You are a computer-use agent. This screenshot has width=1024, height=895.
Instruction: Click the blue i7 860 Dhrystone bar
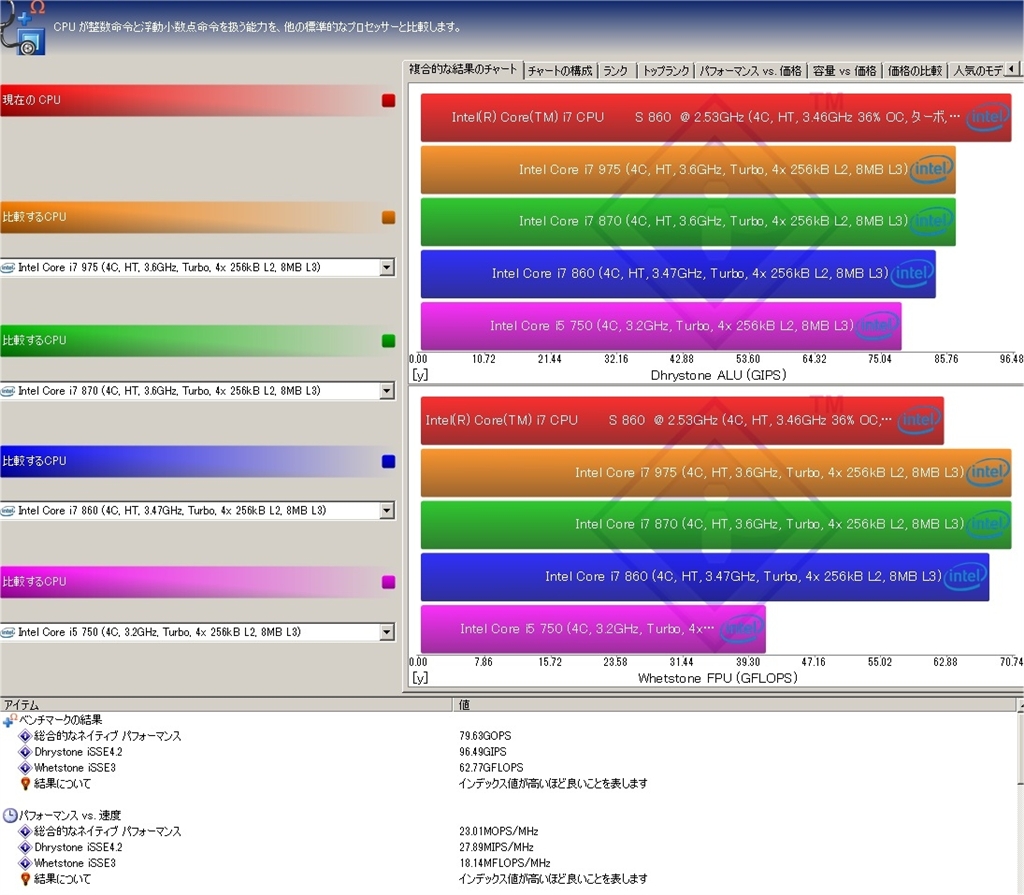click(678, 274)
